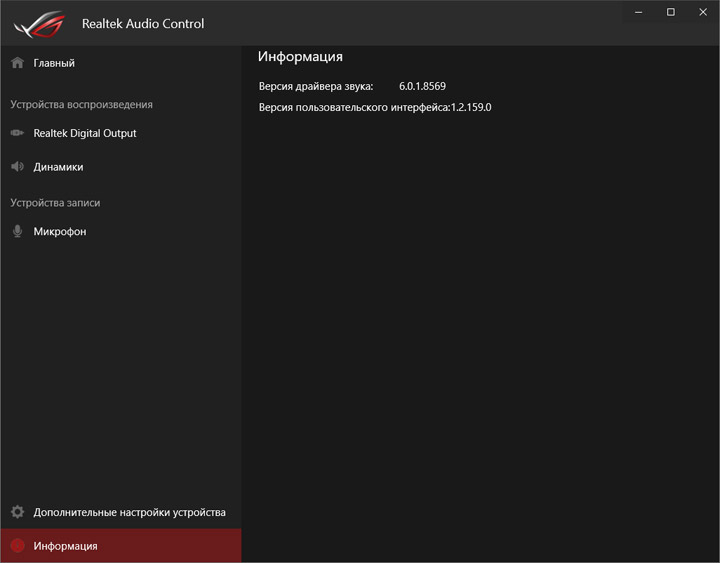Close the Realtek Audio Control window
This screenshot has width=720, height=563.
point(702,11)
